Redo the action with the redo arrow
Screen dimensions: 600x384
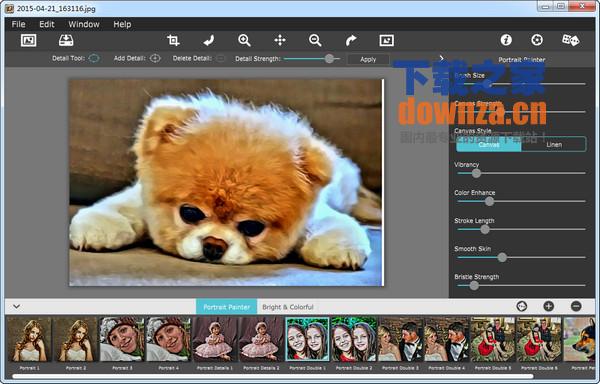[x=351, y=40]
